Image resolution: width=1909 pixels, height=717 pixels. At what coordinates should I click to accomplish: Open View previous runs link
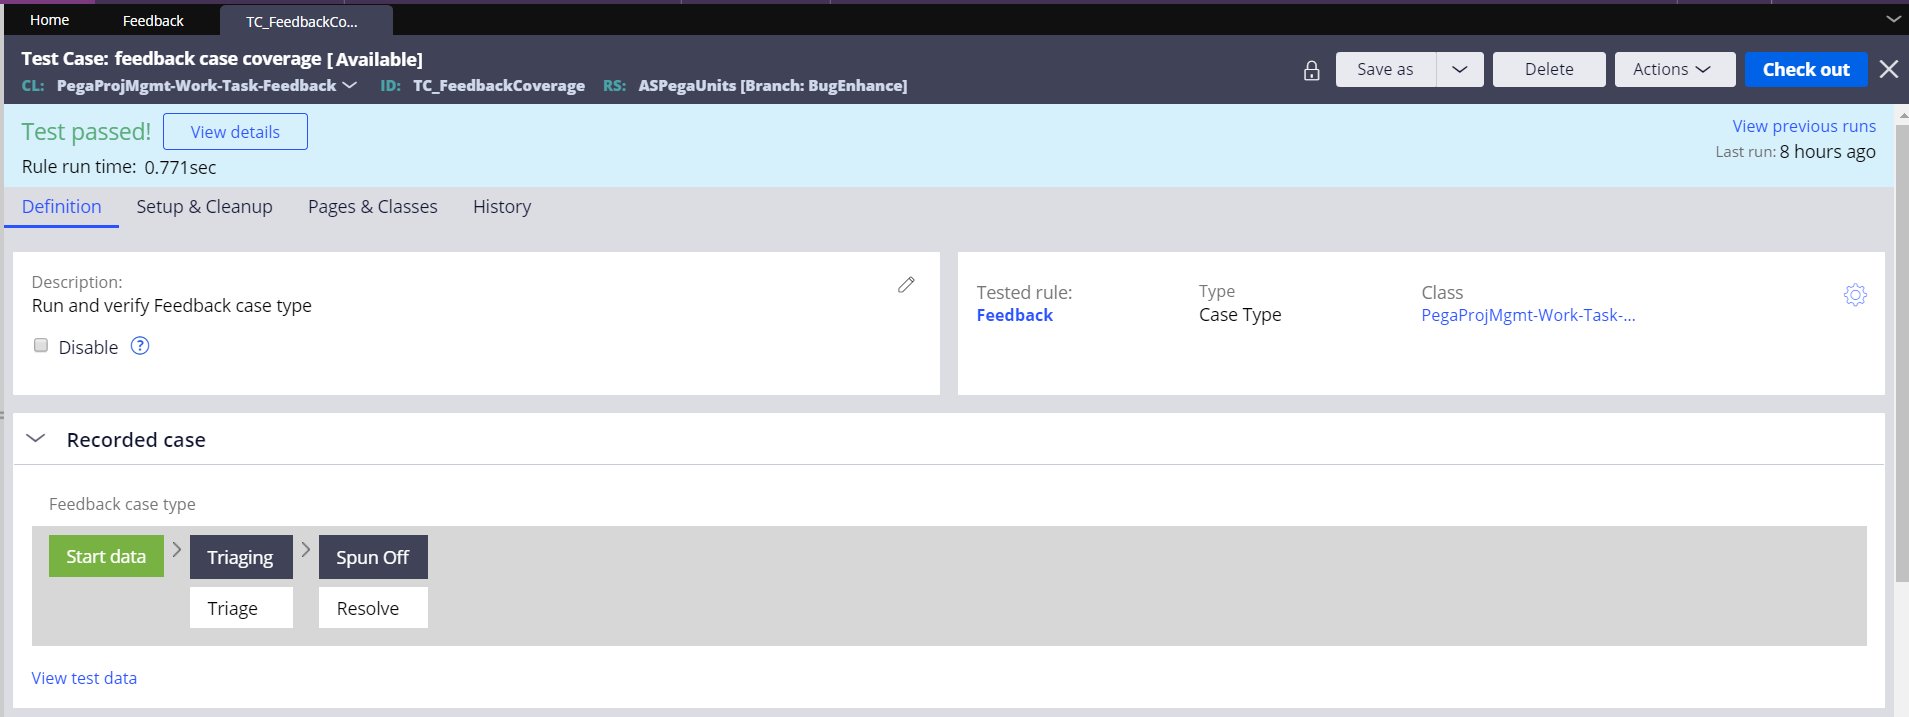(1804, 126)
